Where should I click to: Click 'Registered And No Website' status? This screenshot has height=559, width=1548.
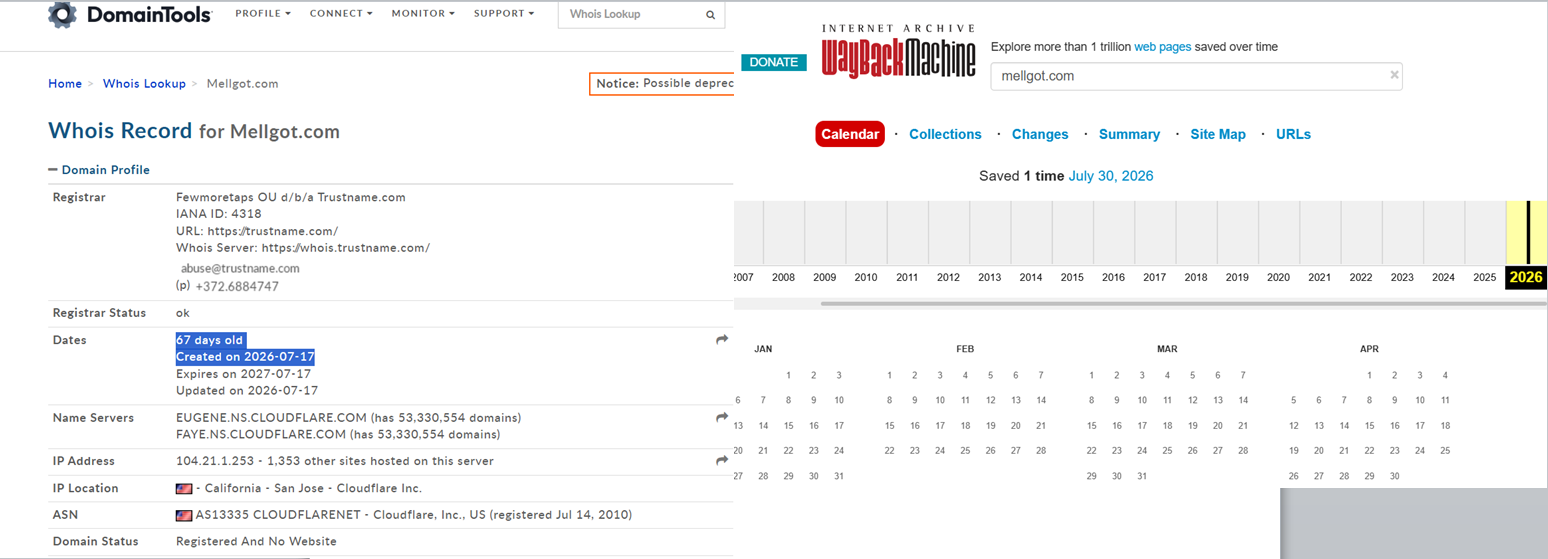256,542
